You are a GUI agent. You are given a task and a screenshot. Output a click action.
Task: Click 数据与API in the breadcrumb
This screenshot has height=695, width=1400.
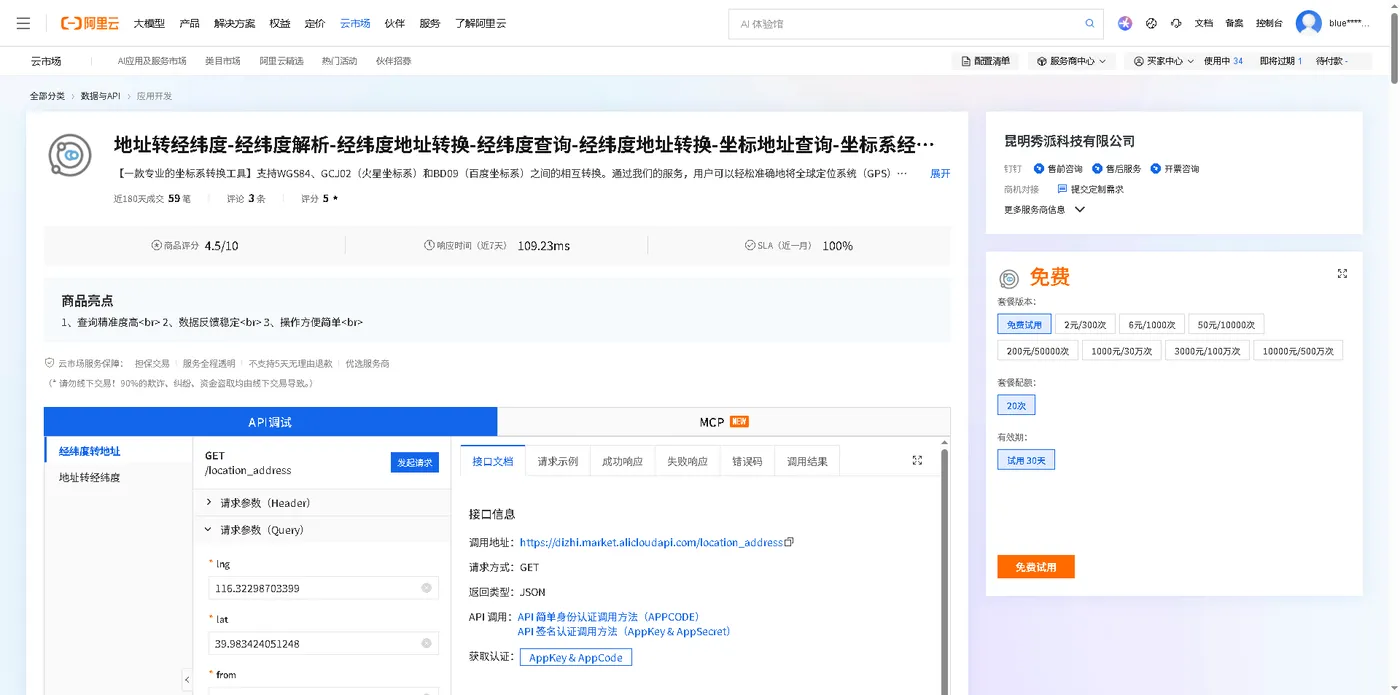(100, 96)
